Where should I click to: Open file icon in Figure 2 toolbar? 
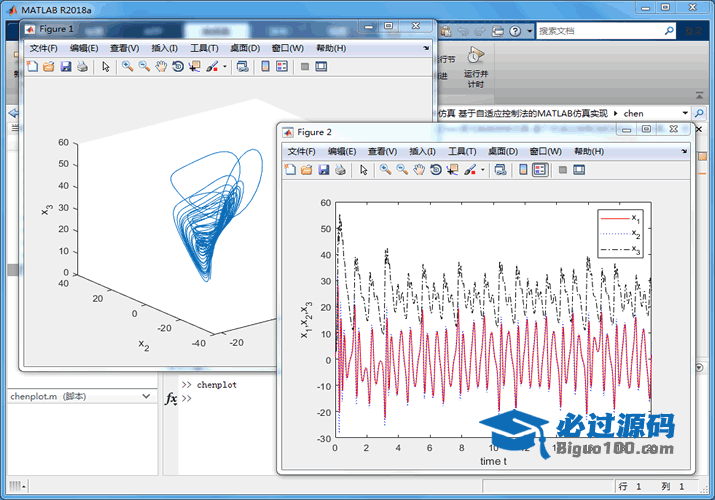pos(306,170)
